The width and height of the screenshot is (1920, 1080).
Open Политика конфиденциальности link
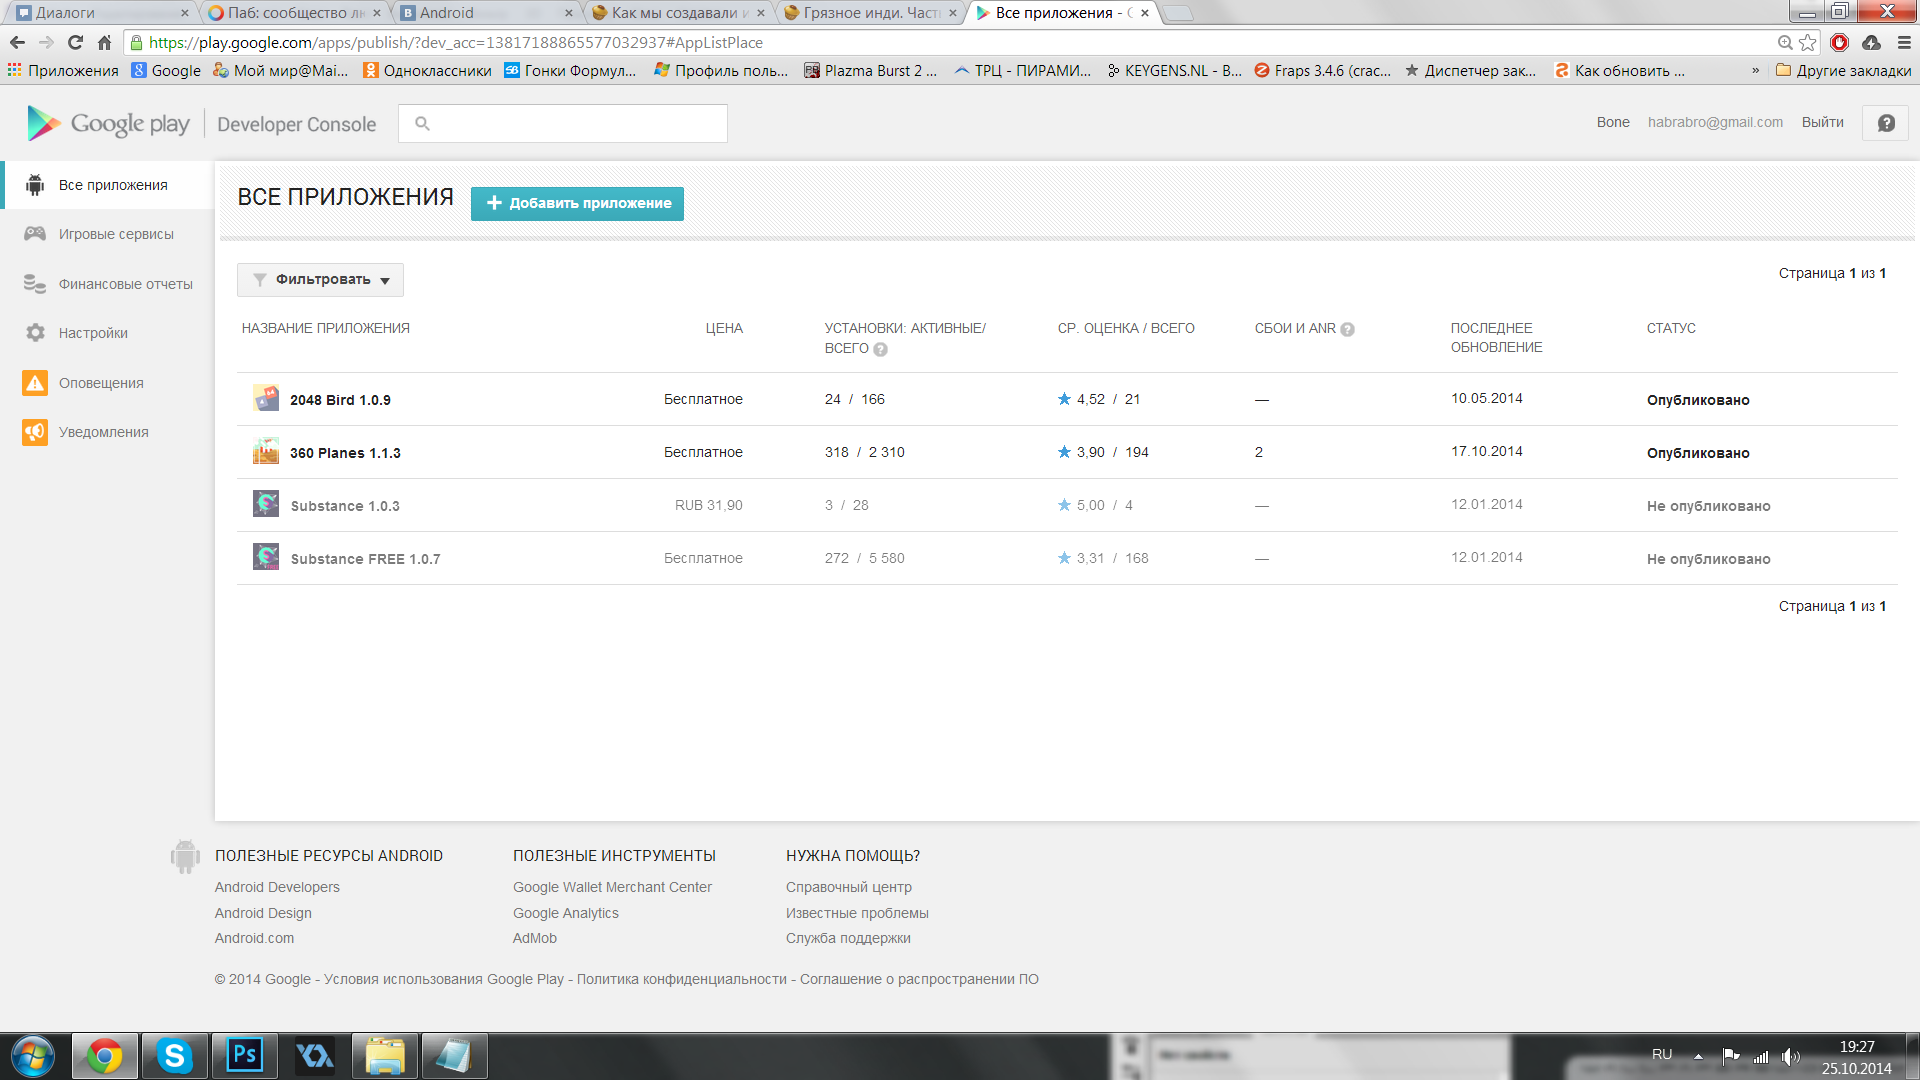pos(682,979)
